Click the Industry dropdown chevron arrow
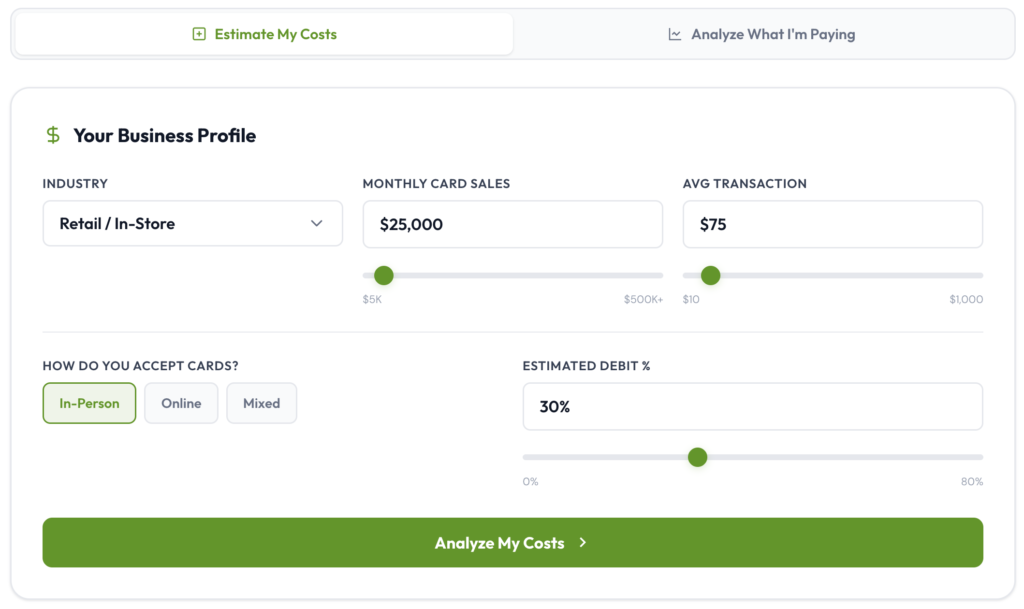 (317, 224)
